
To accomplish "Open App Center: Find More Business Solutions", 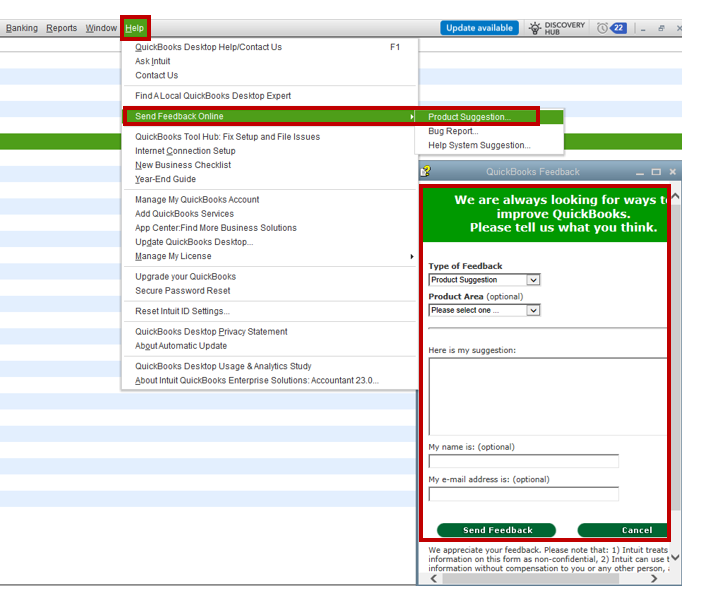I will tap(270, 228).
